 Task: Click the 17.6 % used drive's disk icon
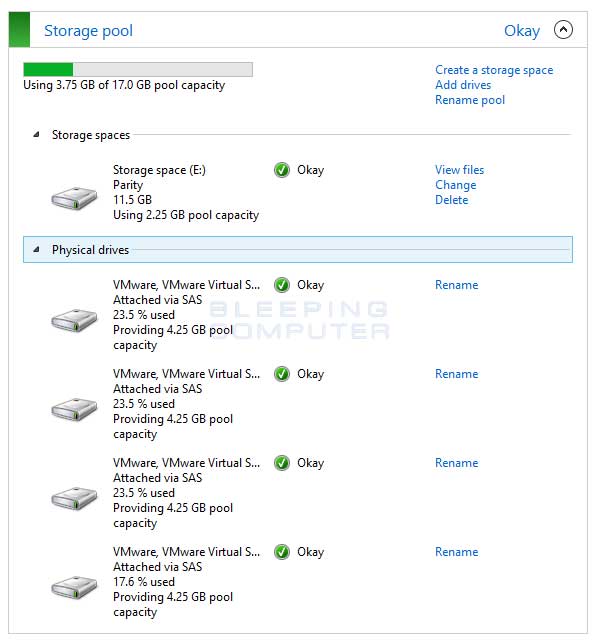pos(74,587)
